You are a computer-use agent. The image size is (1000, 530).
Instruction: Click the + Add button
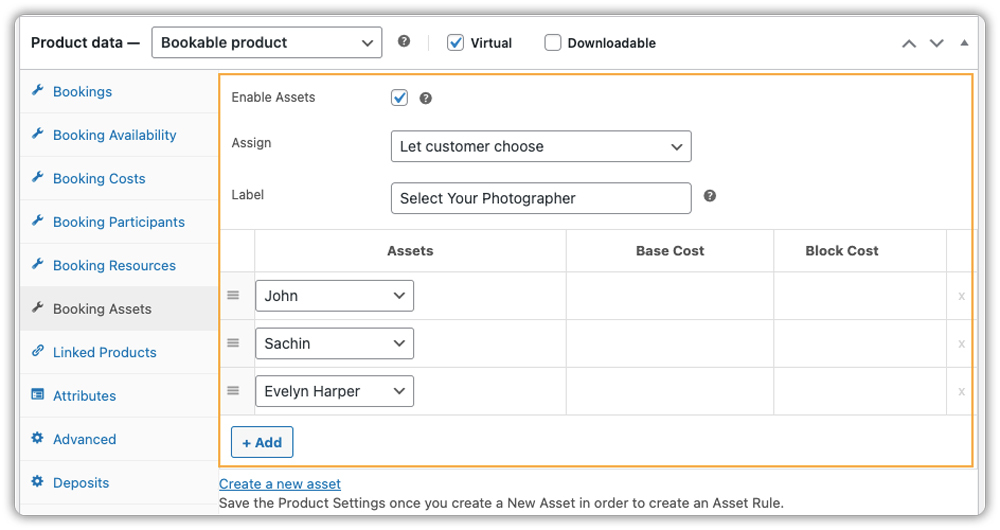tap(262, 442)
